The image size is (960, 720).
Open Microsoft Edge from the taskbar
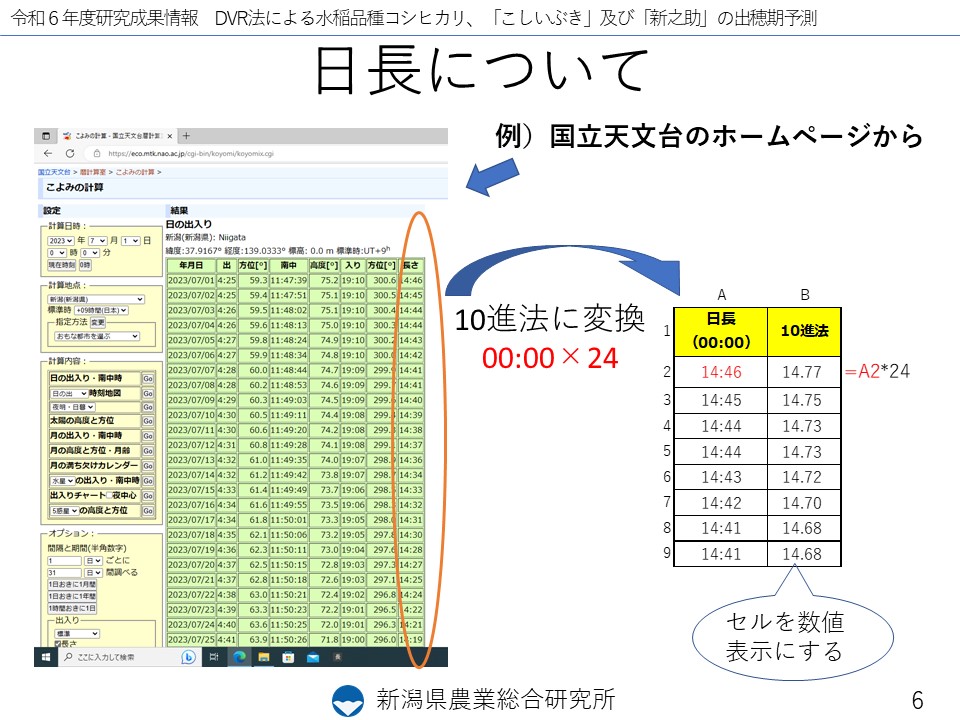pyautogui.click(x=240, y=657)
